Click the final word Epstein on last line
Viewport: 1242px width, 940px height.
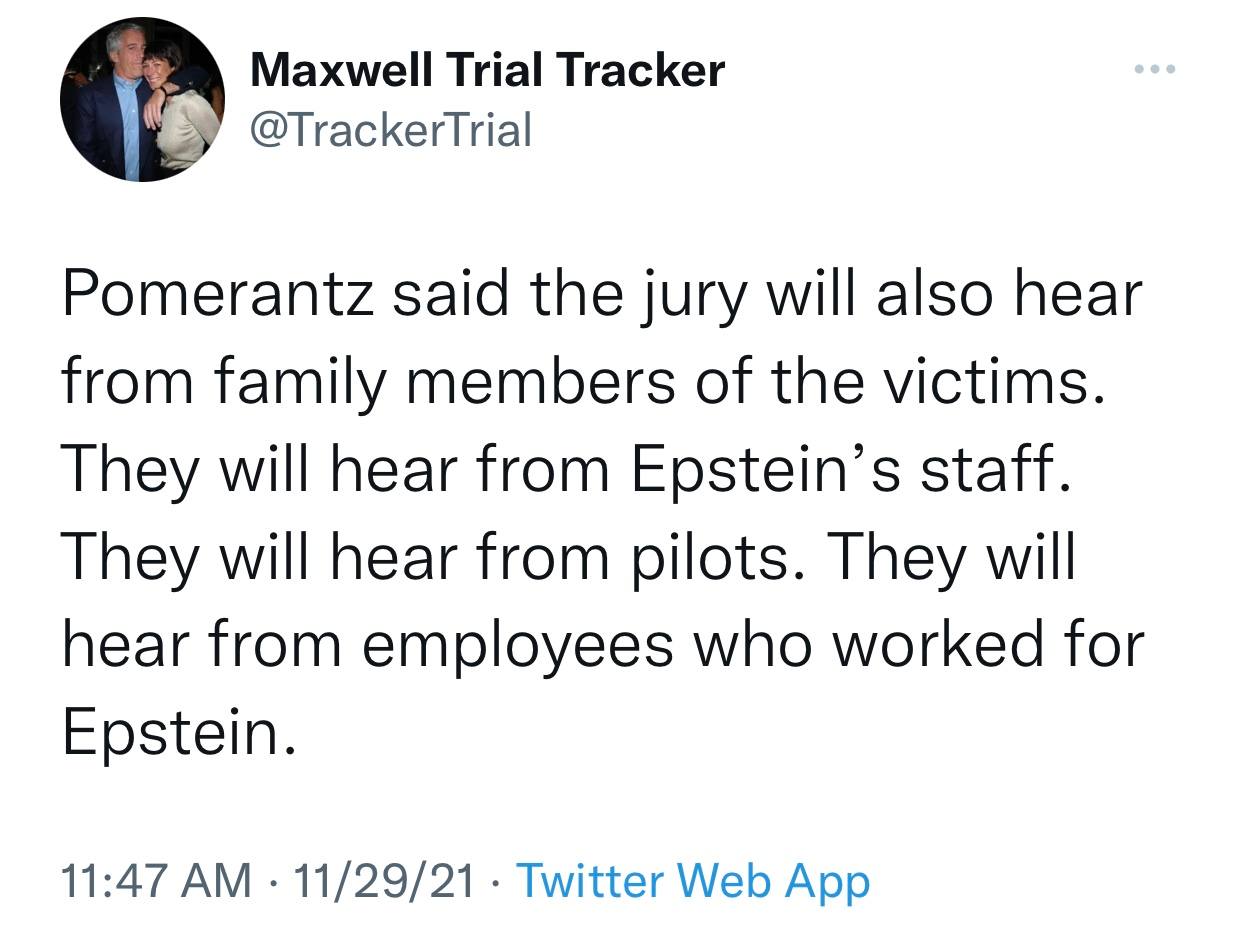coord(178,733)
